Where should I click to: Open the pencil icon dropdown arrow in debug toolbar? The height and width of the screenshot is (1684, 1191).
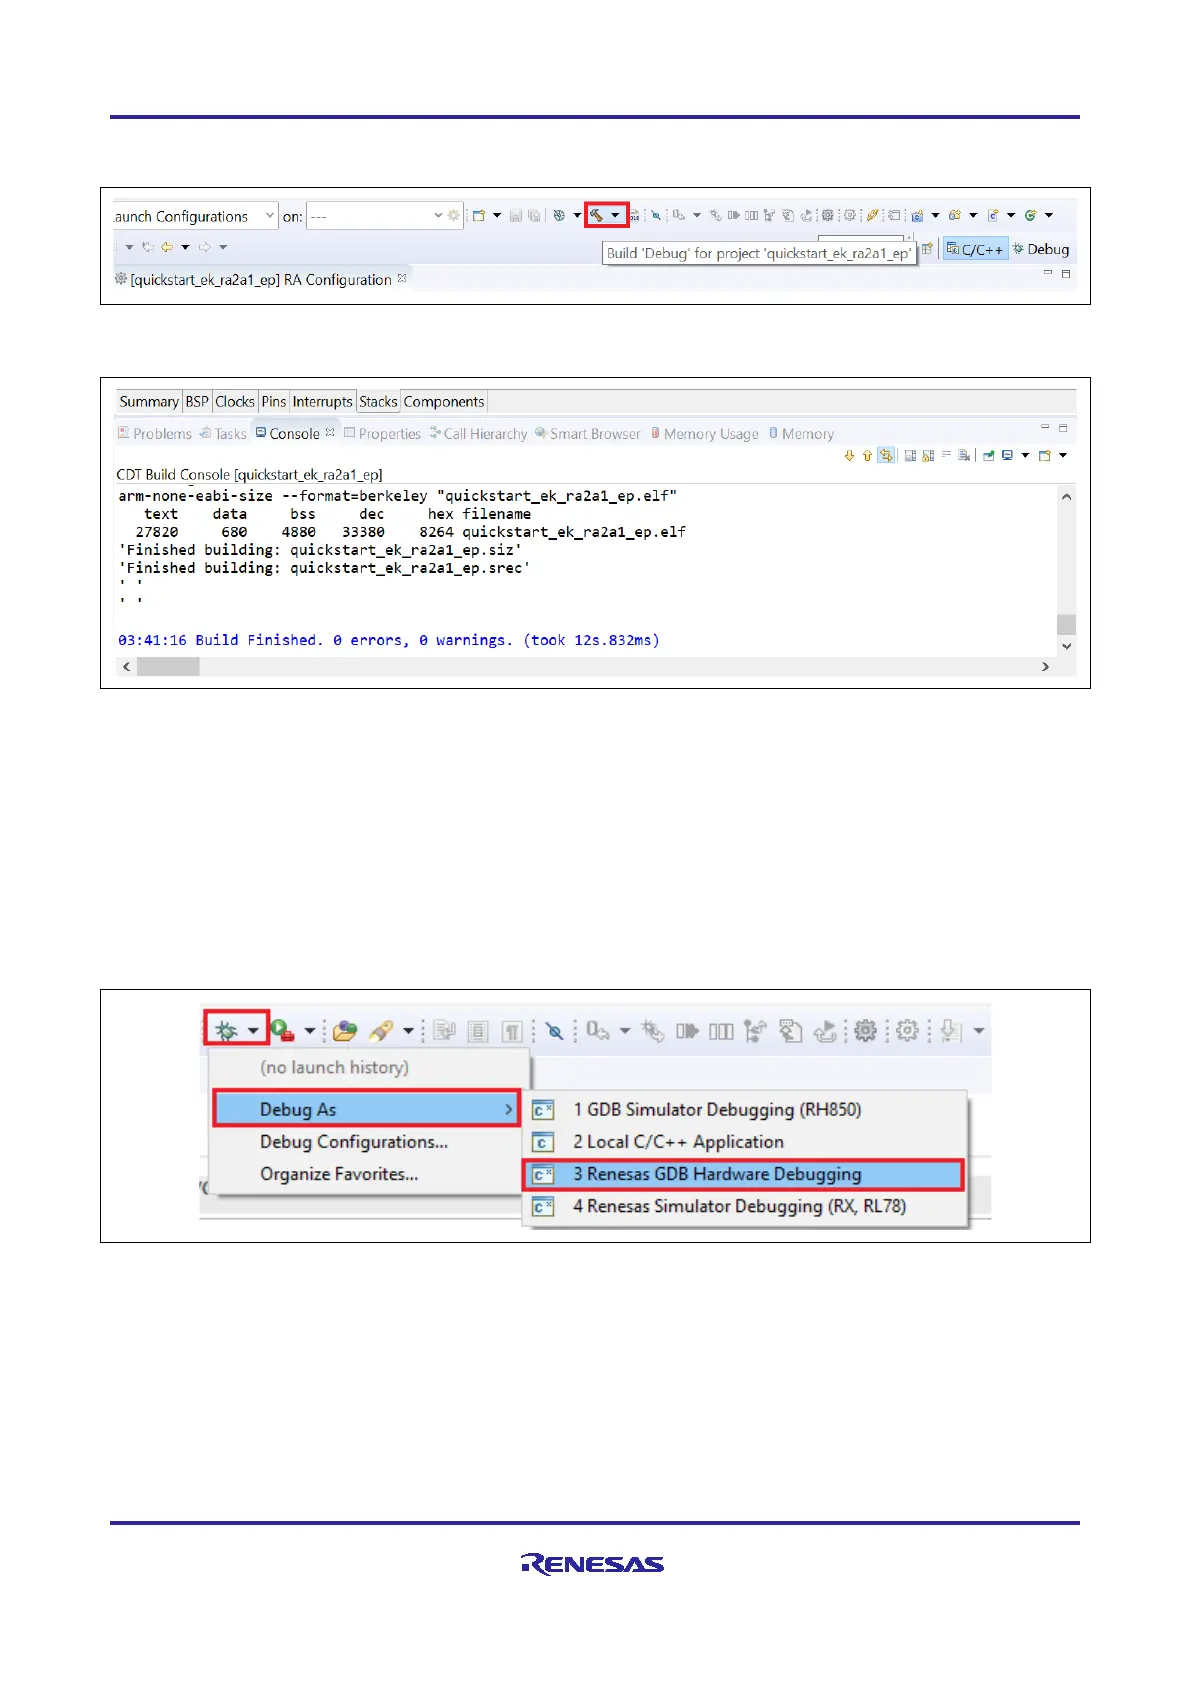[408, 1030]
